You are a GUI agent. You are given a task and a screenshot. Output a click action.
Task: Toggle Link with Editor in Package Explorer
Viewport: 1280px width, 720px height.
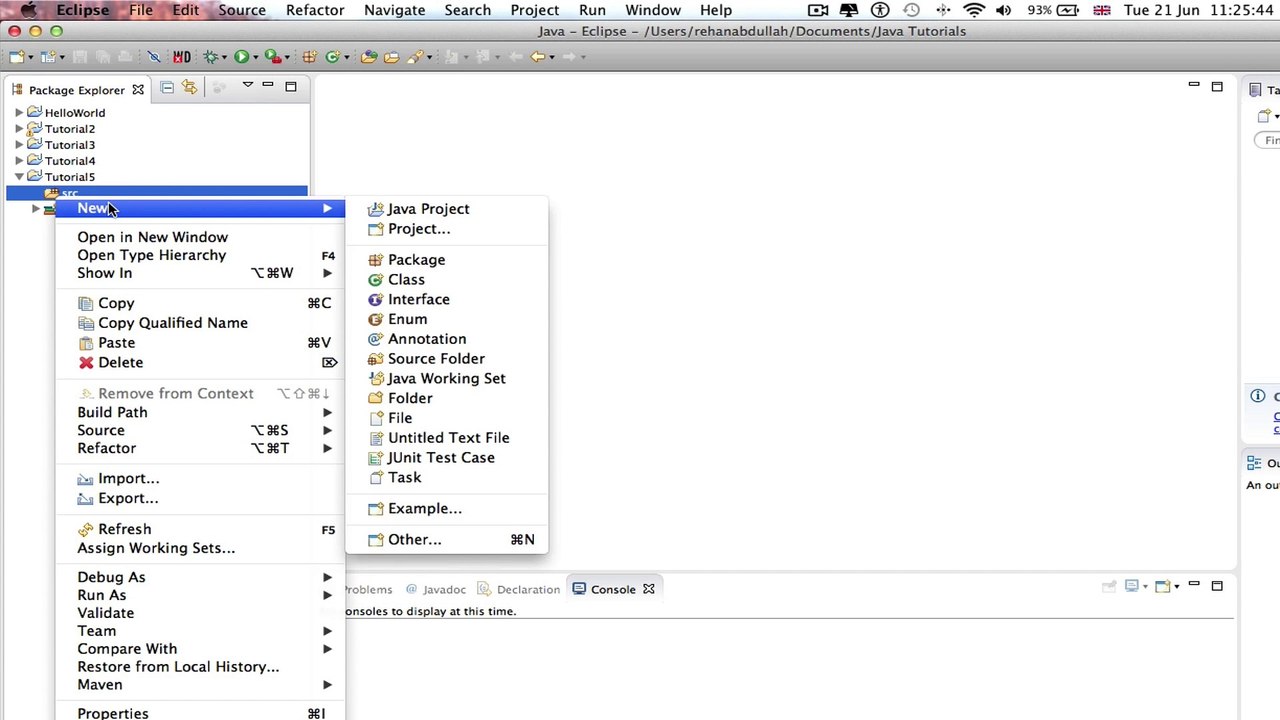[189, 88]
